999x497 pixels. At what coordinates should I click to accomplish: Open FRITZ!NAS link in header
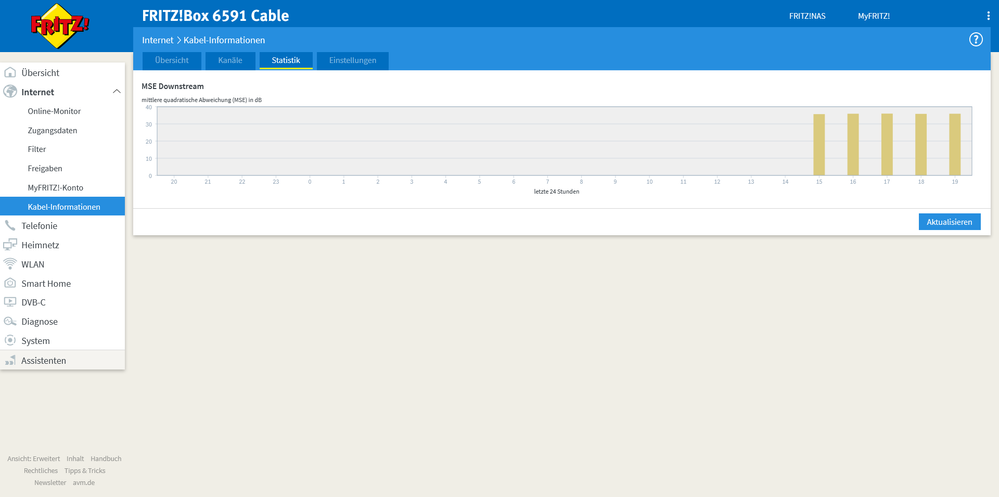coord(807,16)
